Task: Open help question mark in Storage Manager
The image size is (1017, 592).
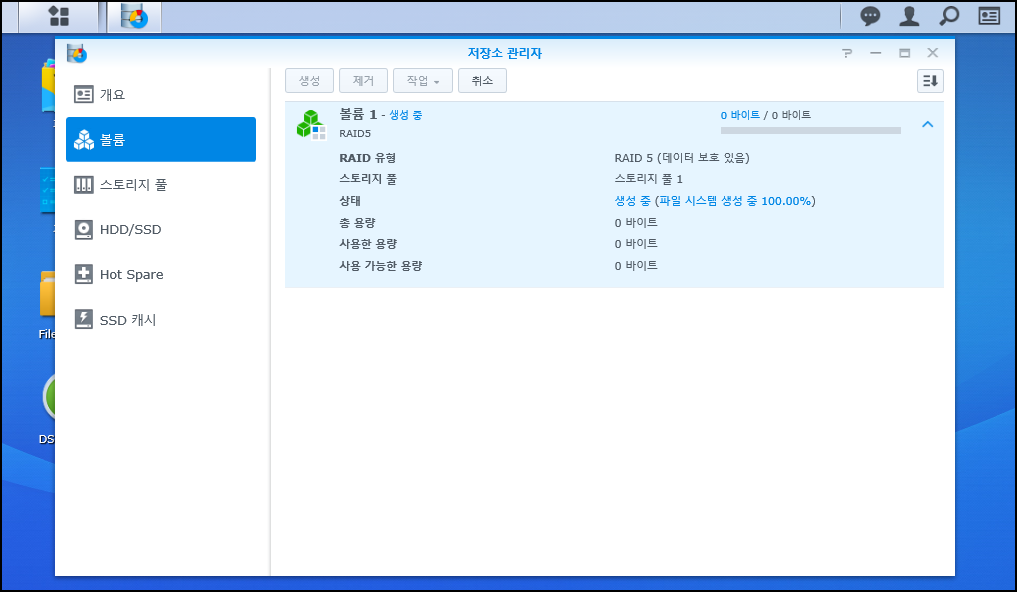Action: click(847, 53)
